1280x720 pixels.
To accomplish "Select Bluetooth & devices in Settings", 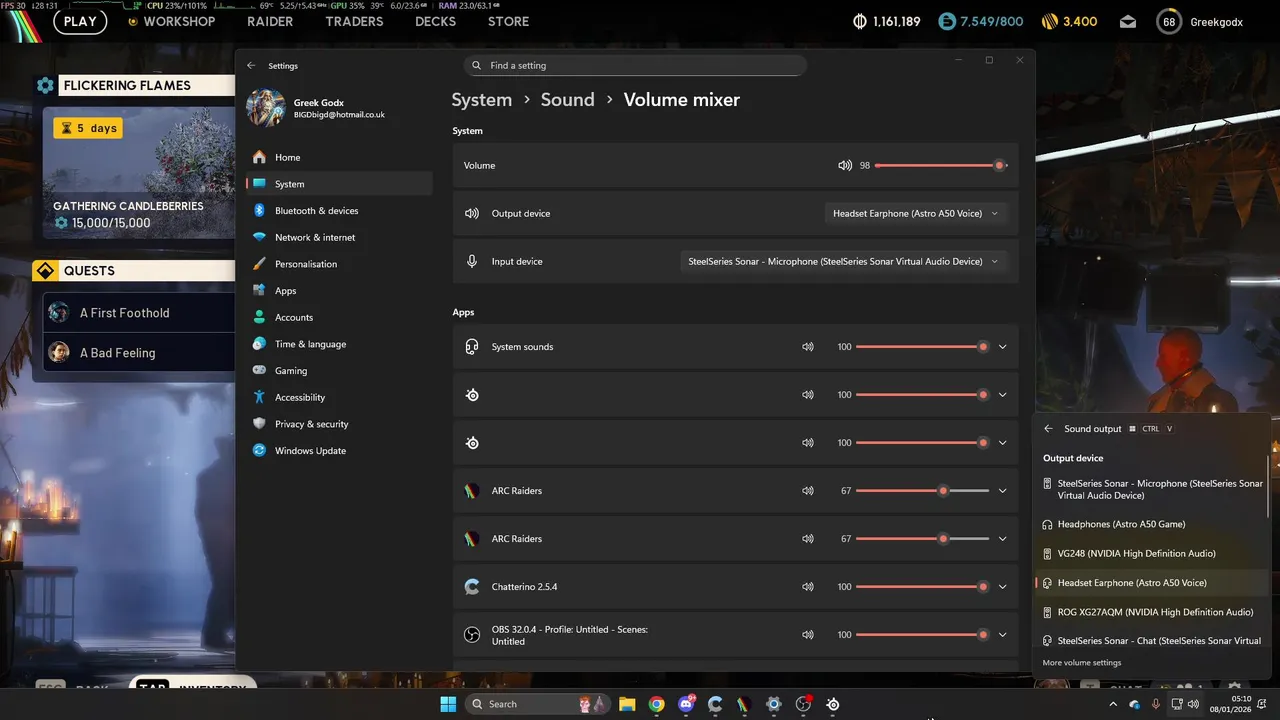I will [x=339, y=211].
